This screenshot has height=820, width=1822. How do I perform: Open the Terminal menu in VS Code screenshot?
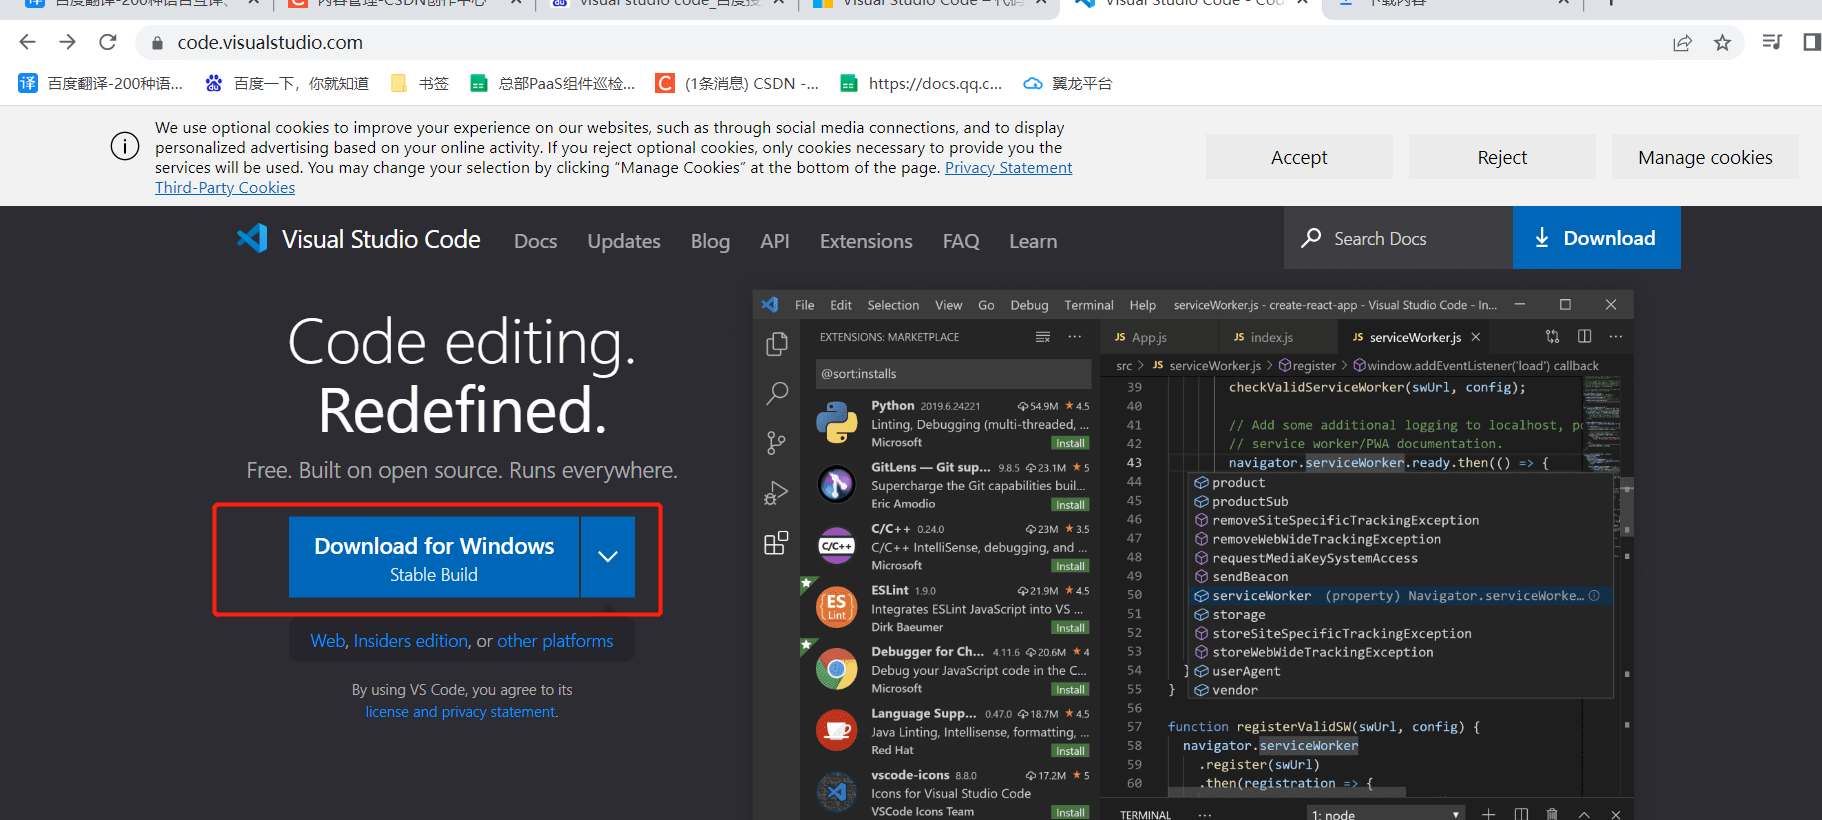click(x=1088, y=305)
